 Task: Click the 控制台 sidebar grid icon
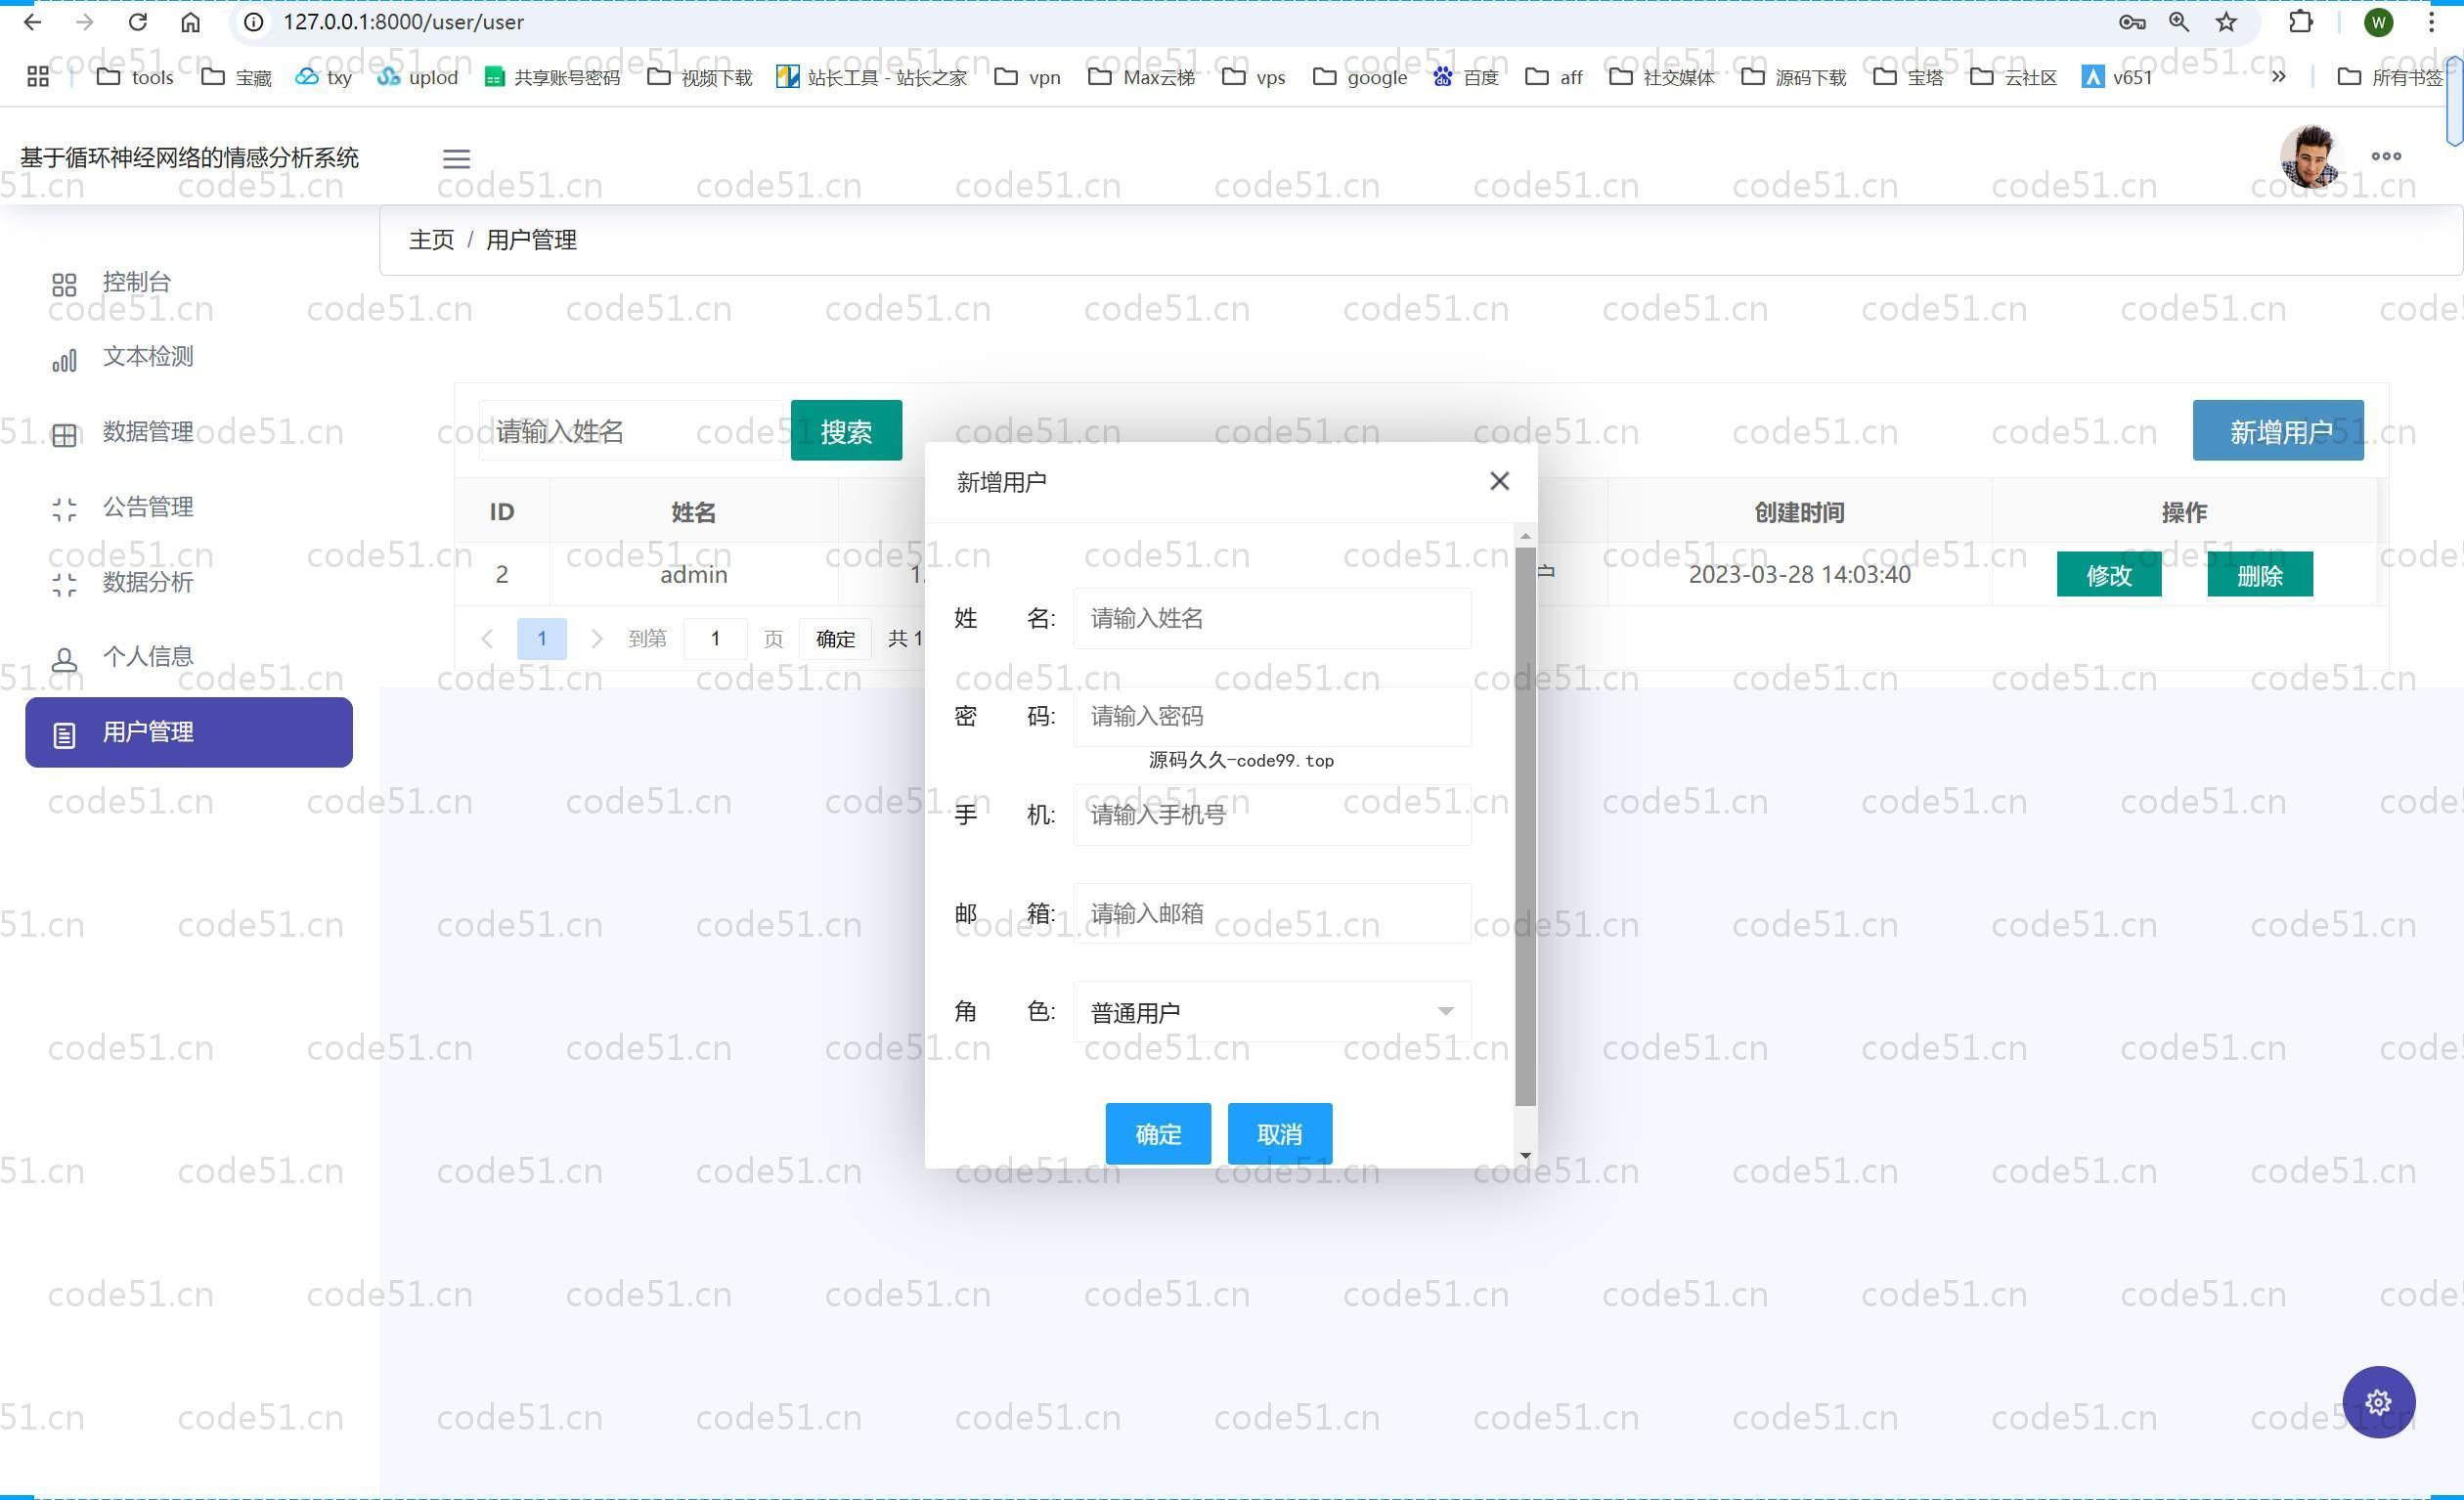pyautogui.click(x=64, y=285)
